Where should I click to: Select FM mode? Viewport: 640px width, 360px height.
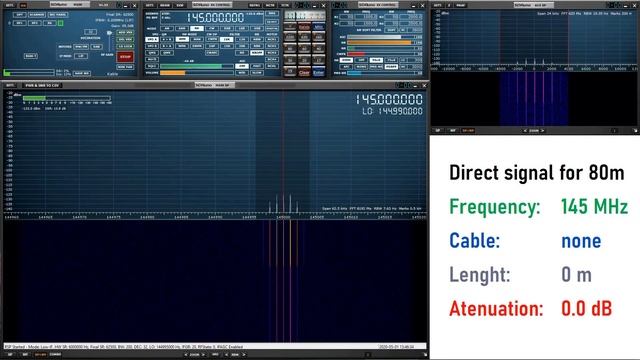pos(197,29)
